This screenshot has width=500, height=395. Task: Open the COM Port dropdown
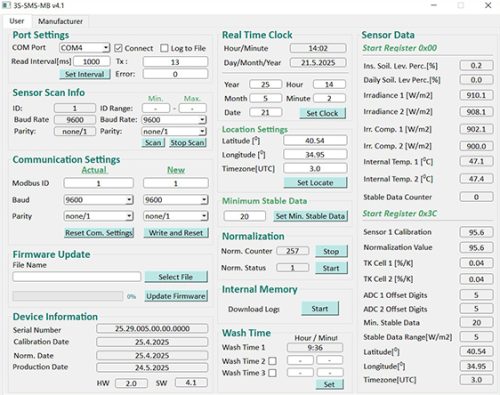click(85, 48)
